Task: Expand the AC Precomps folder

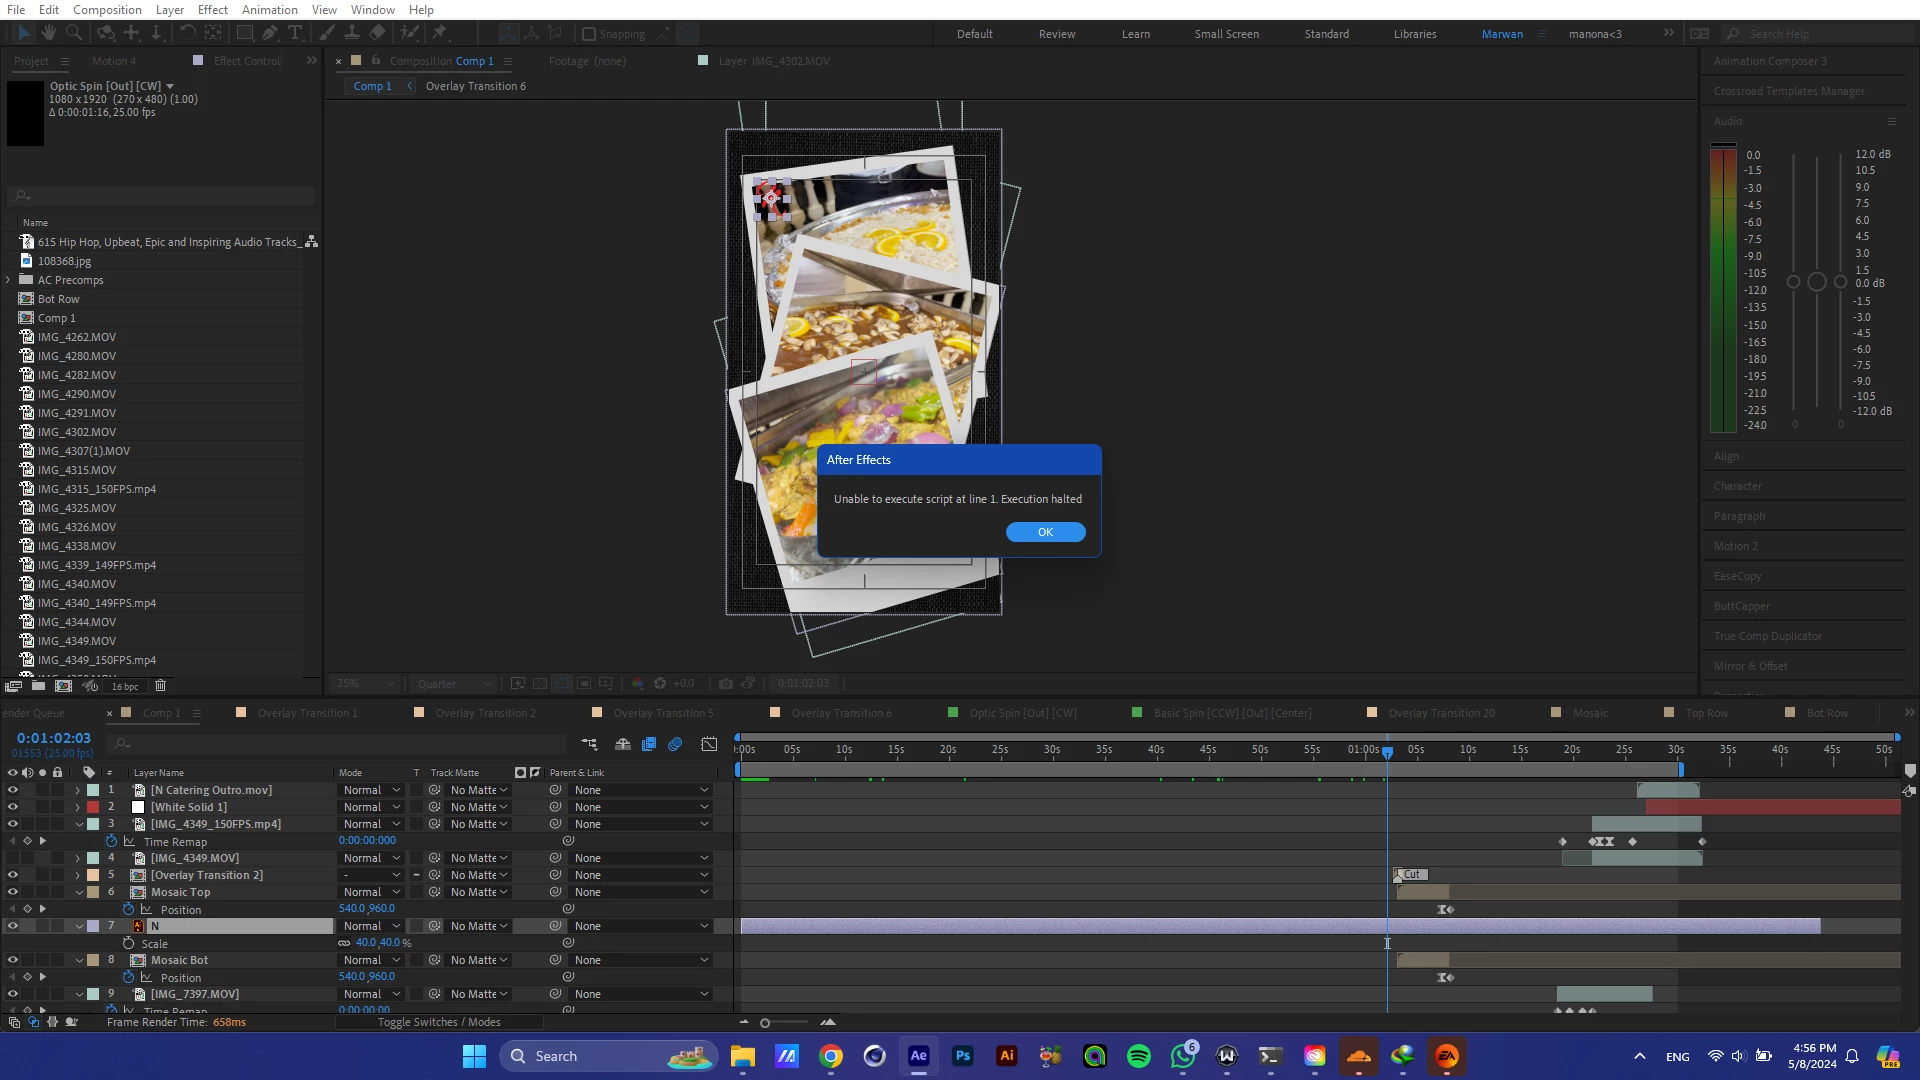Action: click(x=9, y=280)
